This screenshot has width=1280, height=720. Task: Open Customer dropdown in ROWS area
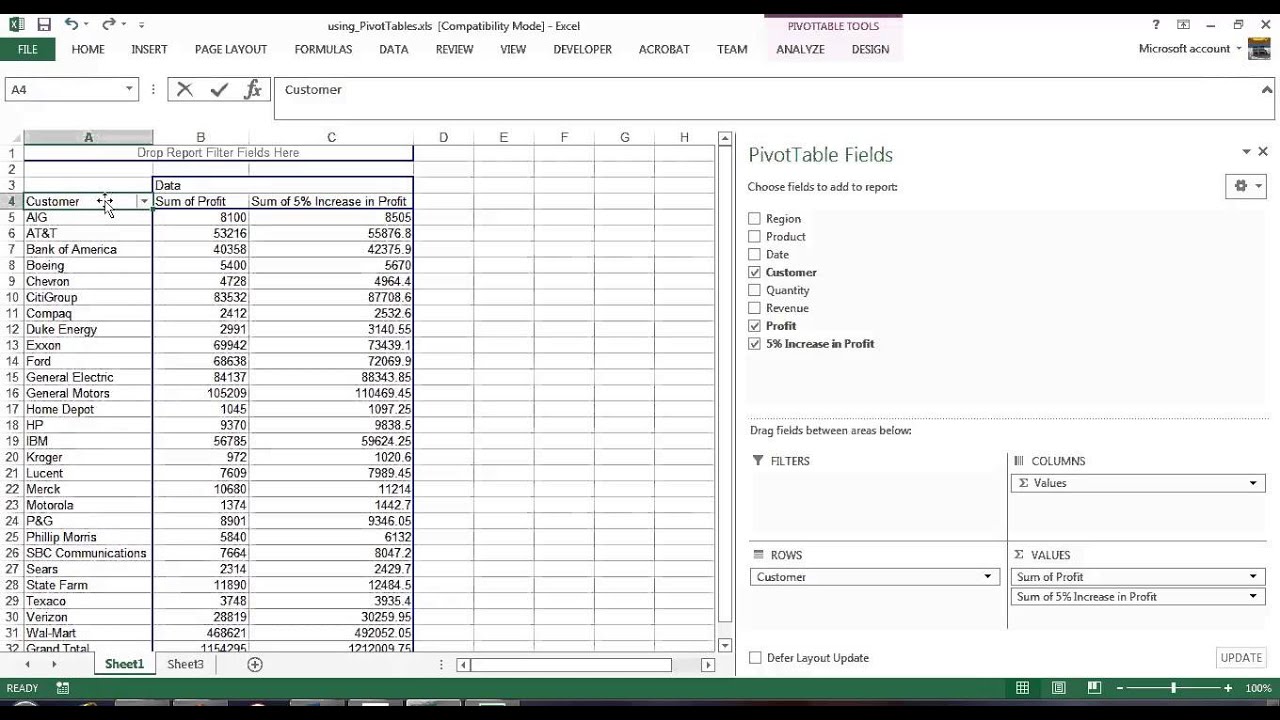click(988, 577)
